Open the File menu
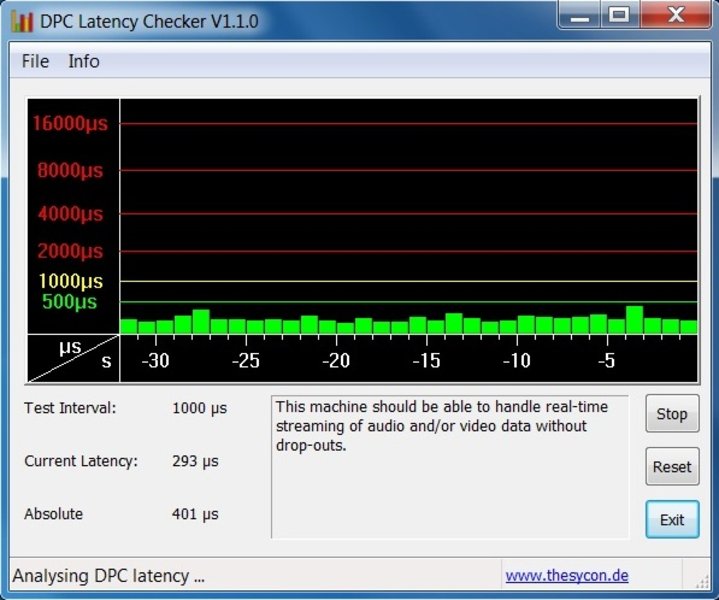This screenshot has width=719, height=600. click(35, 61)
